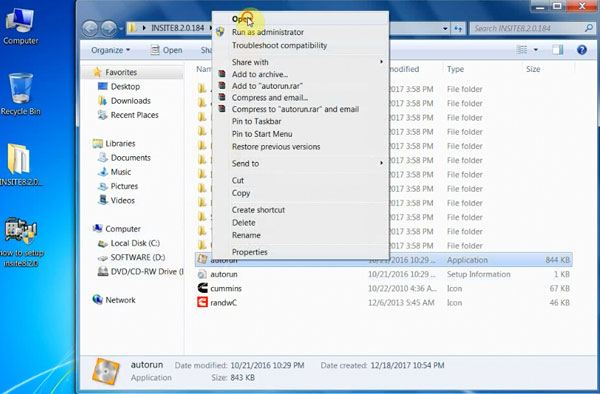The height and width of the screenshot is (394, 600).
Task: Select the how to setup insite8.2.0 desktop shortcut
Action: pyautogui.click(x=21, y=242)
